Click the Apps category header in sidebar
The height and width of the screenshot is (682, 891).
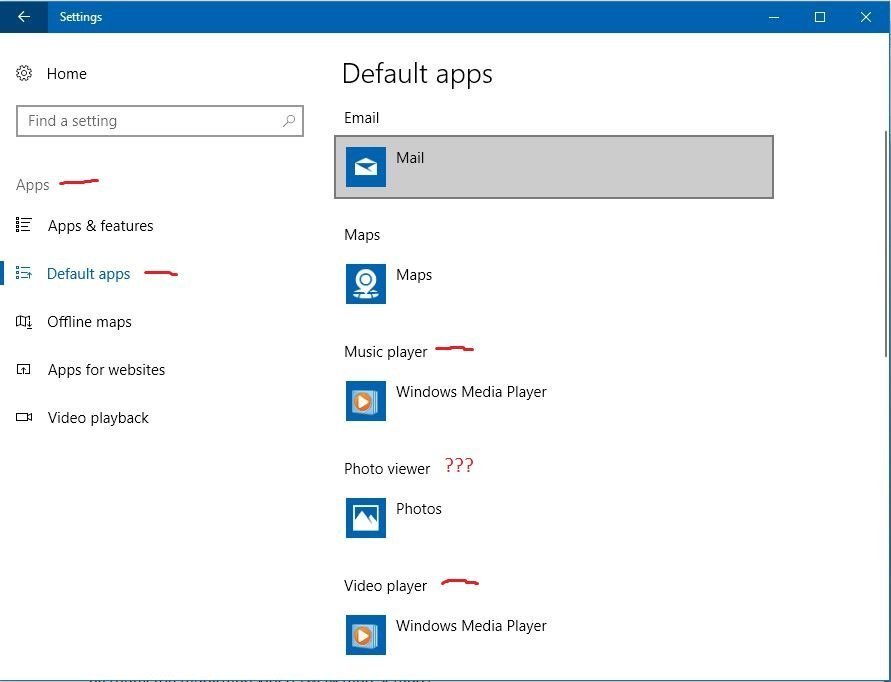32,185
